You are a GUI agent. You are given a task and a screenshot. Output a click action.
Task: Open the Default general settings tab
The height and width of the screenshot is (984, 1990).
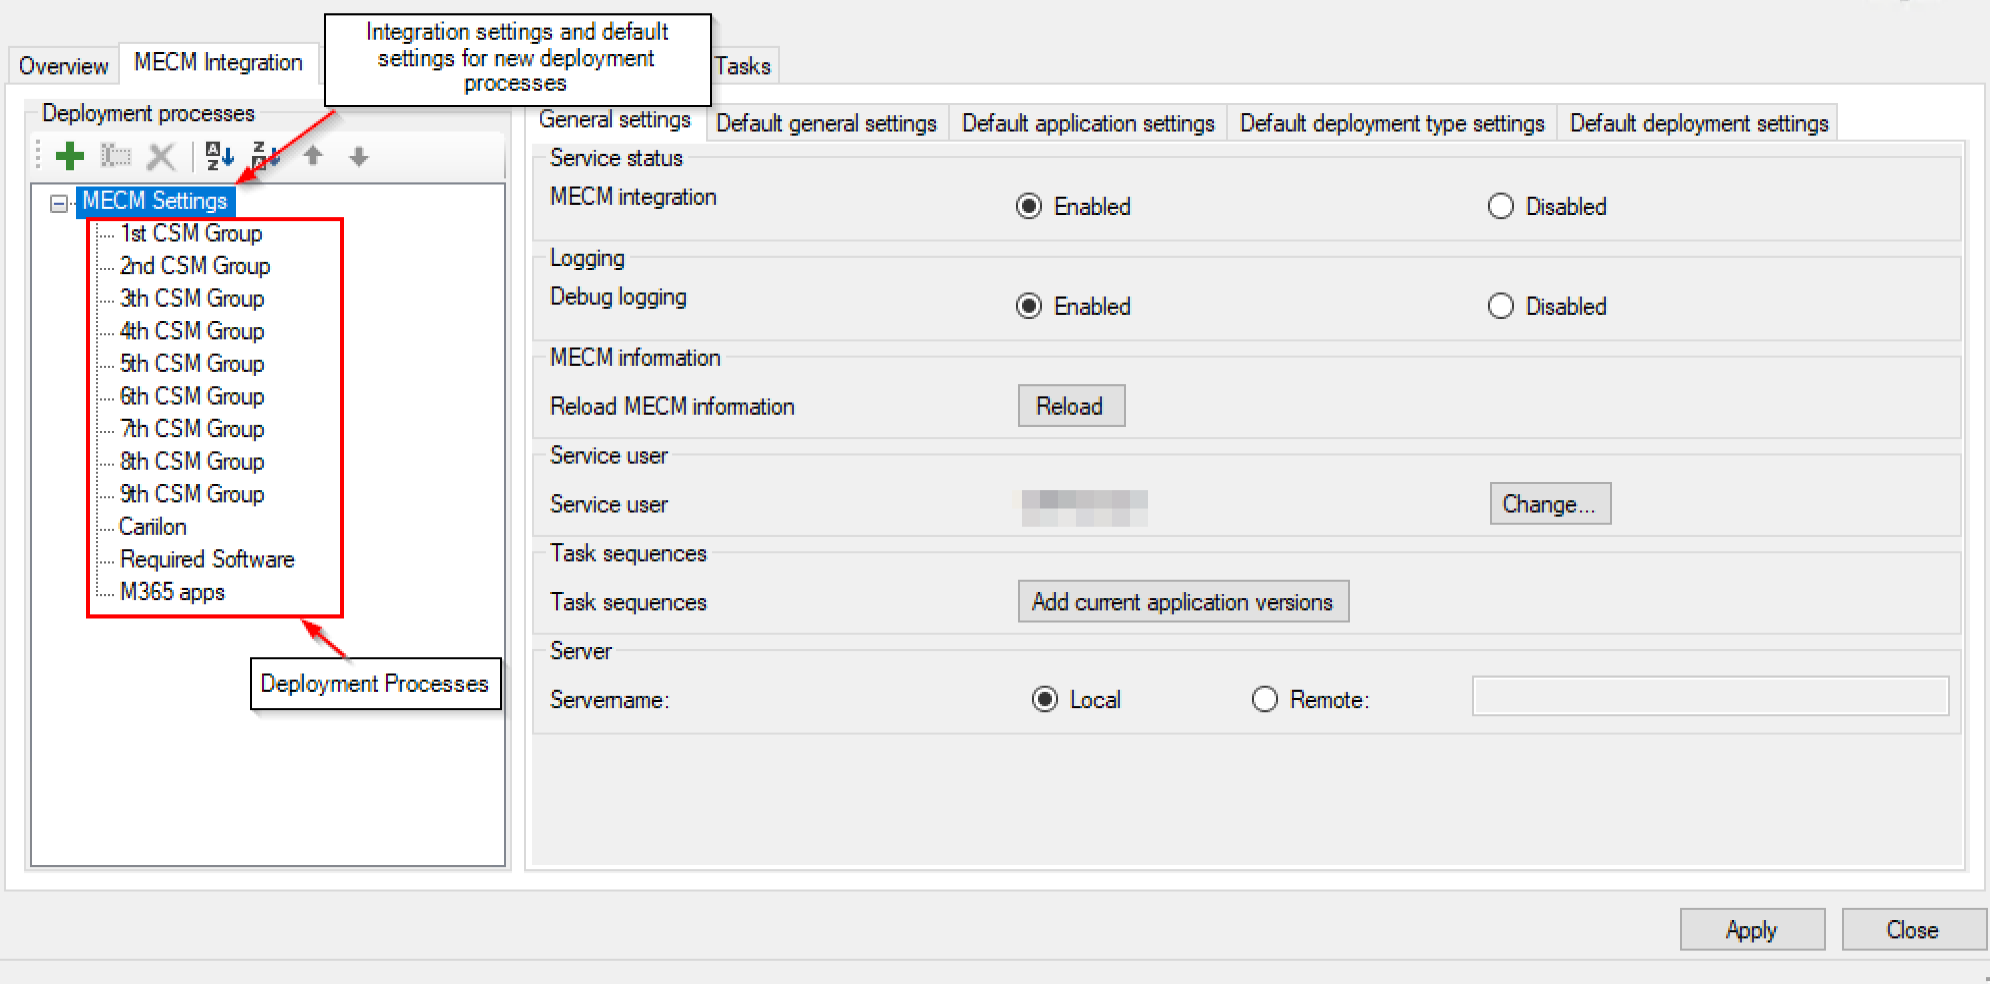[827, 123]
